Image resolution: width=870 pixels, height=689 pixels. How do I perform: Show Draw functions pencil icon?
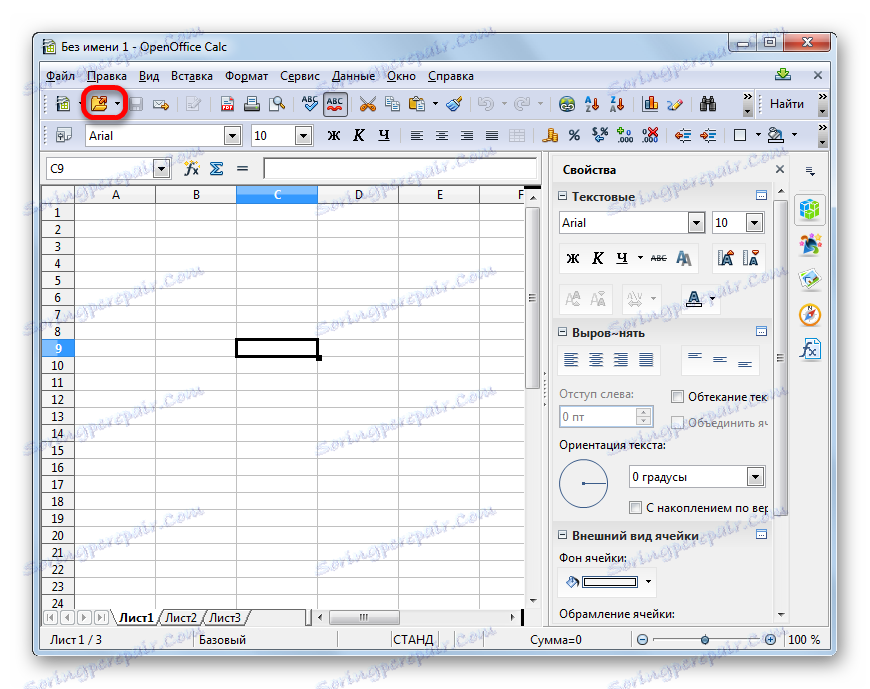tap(675, 104)
